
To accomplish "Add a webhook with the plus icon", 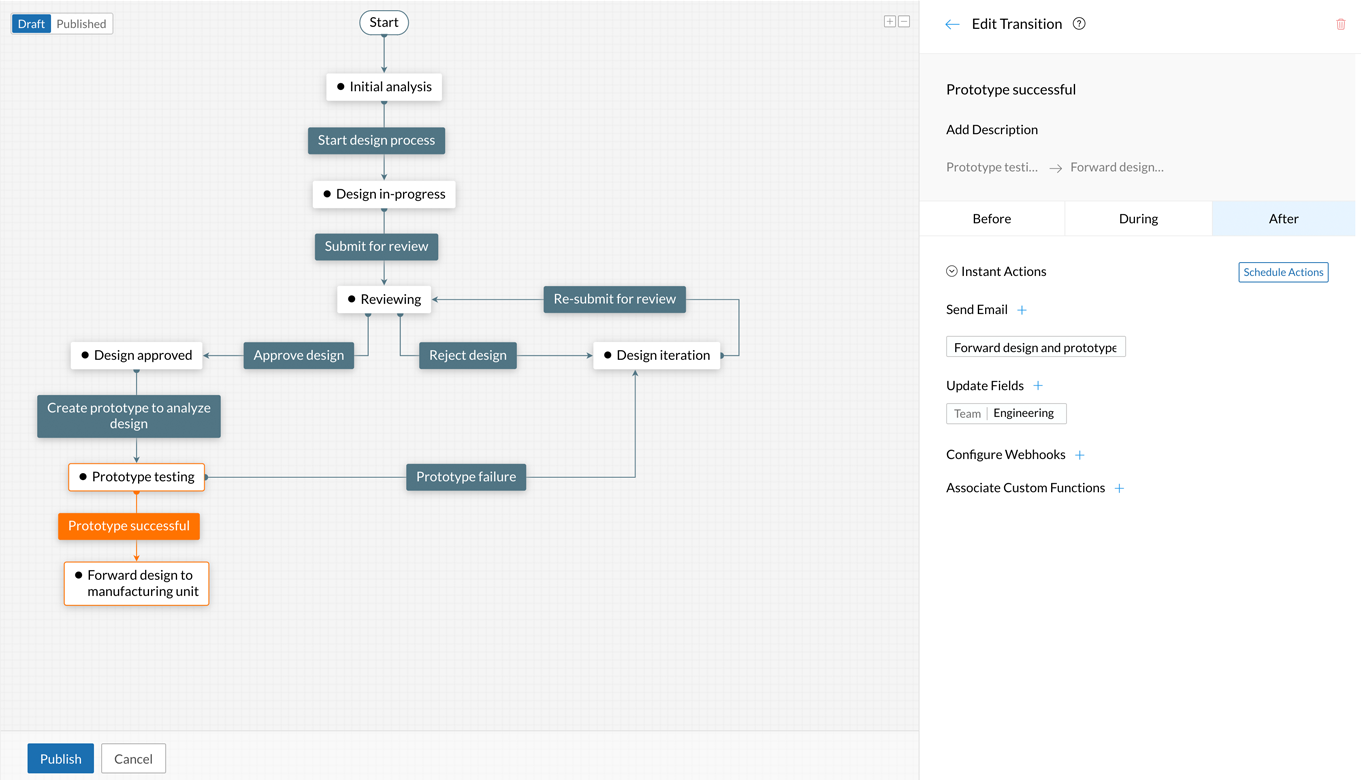I will pos(1080,455).
